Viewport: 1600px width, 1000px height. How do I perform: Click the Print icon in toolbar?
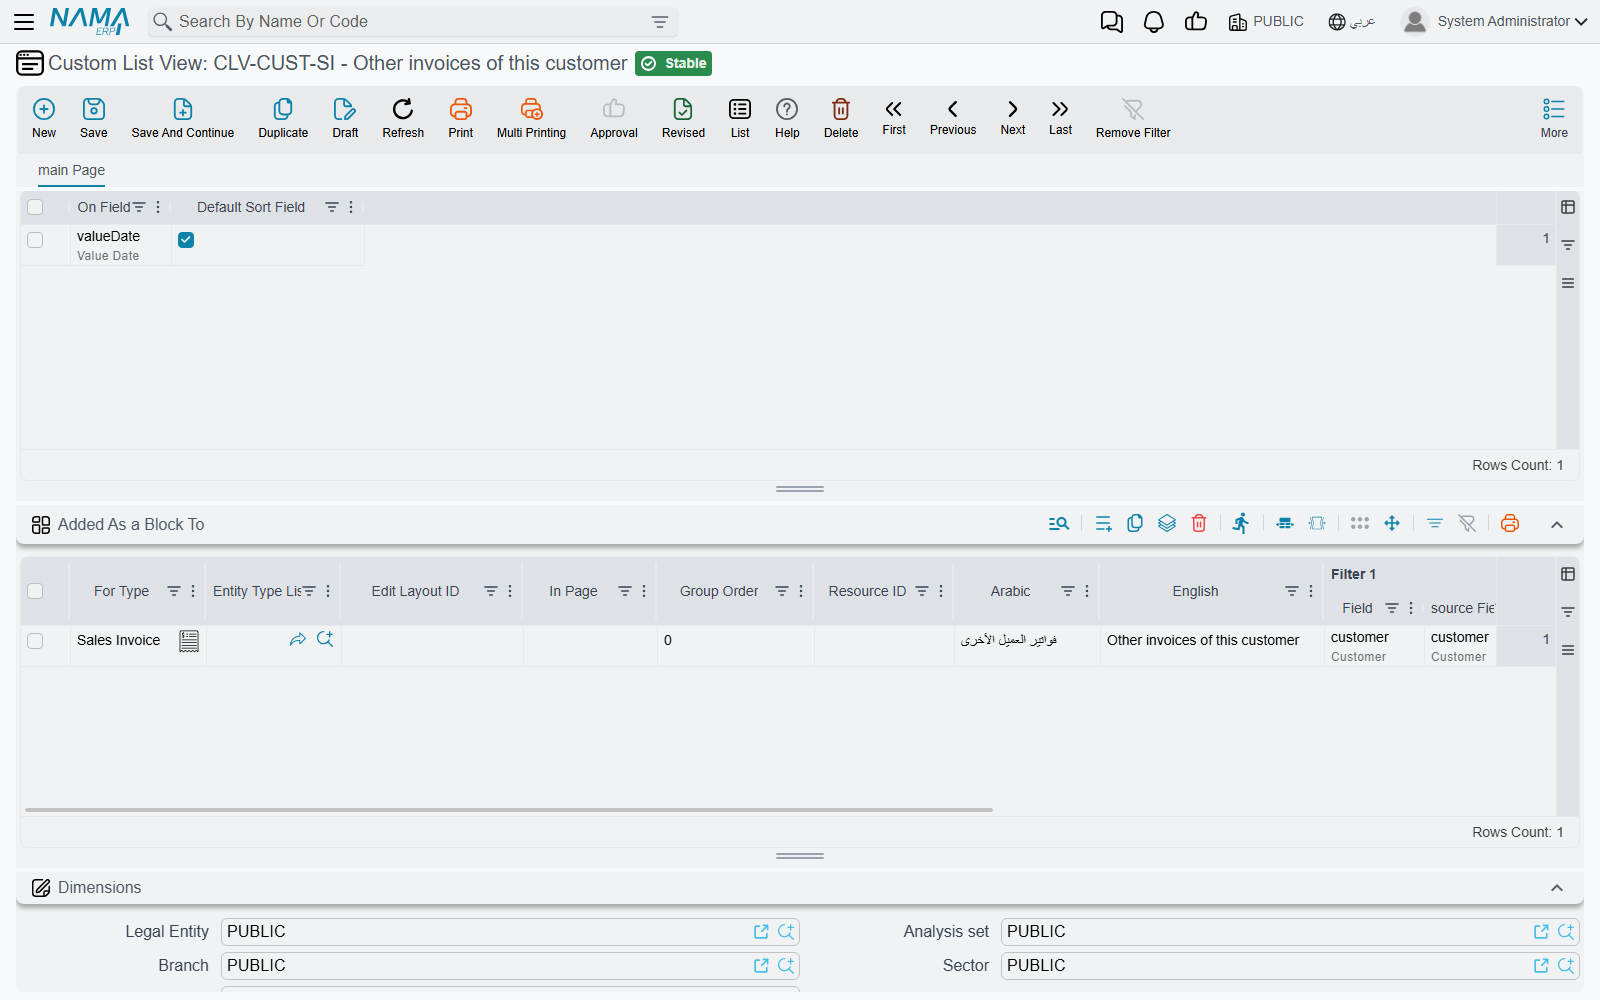coord(461,109)
